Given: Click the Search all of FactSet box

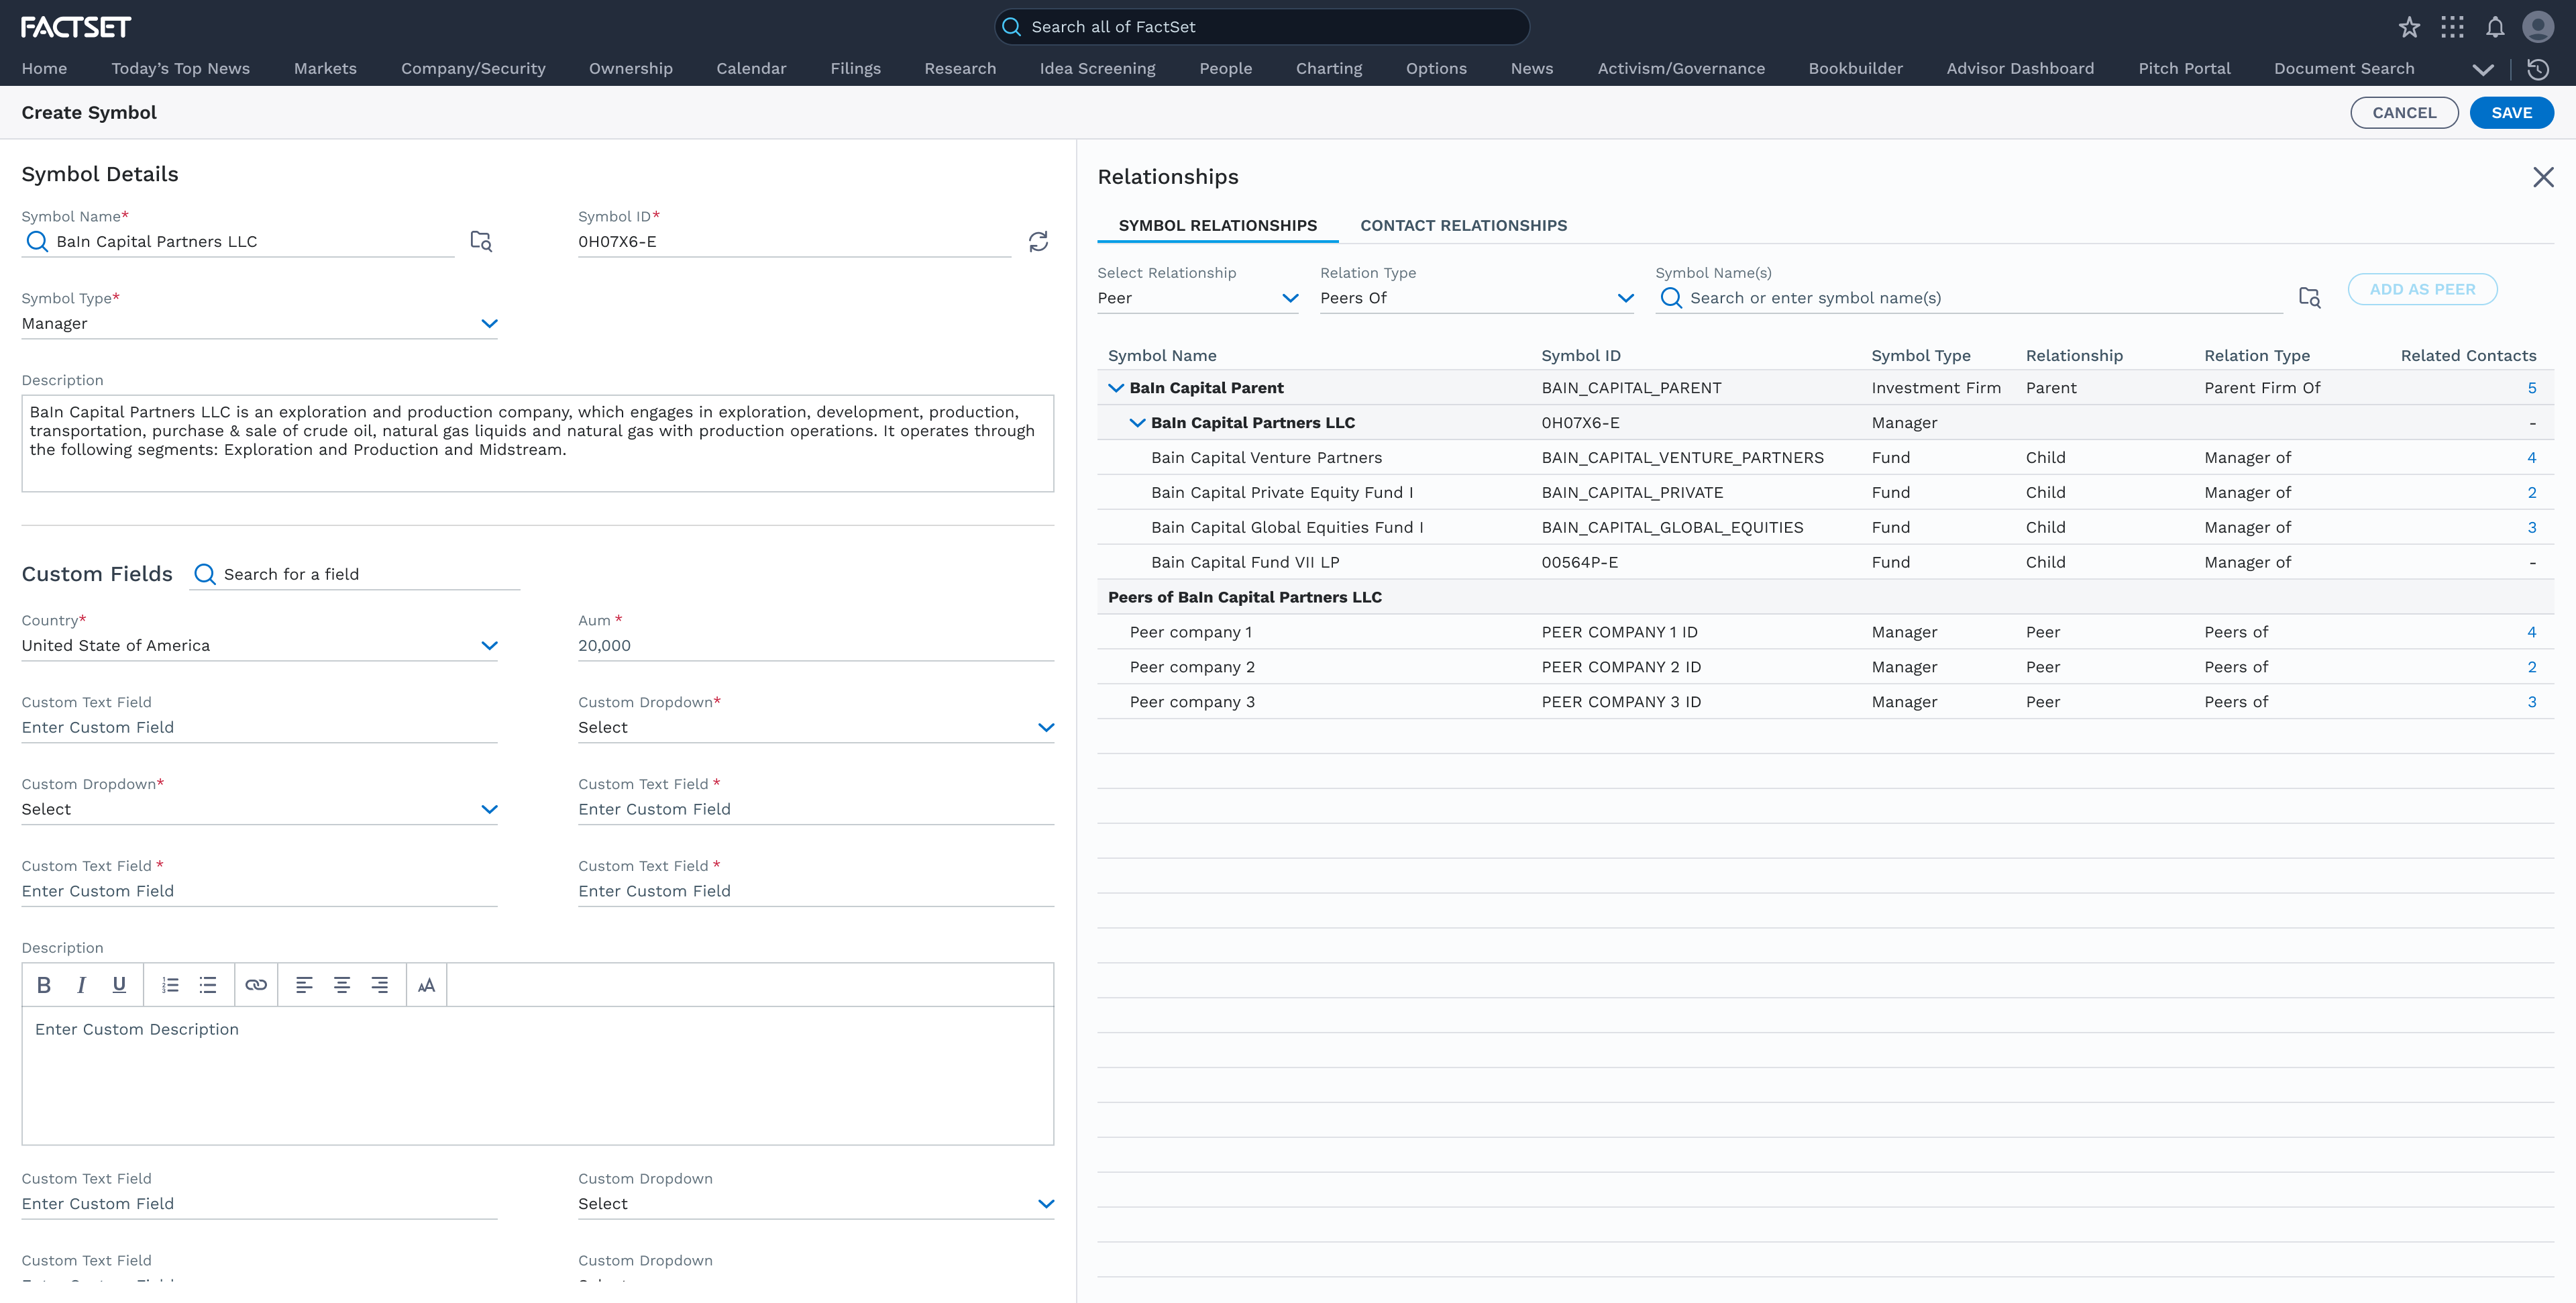Looking at the screenshot, I should click(x=1261, y=27).
